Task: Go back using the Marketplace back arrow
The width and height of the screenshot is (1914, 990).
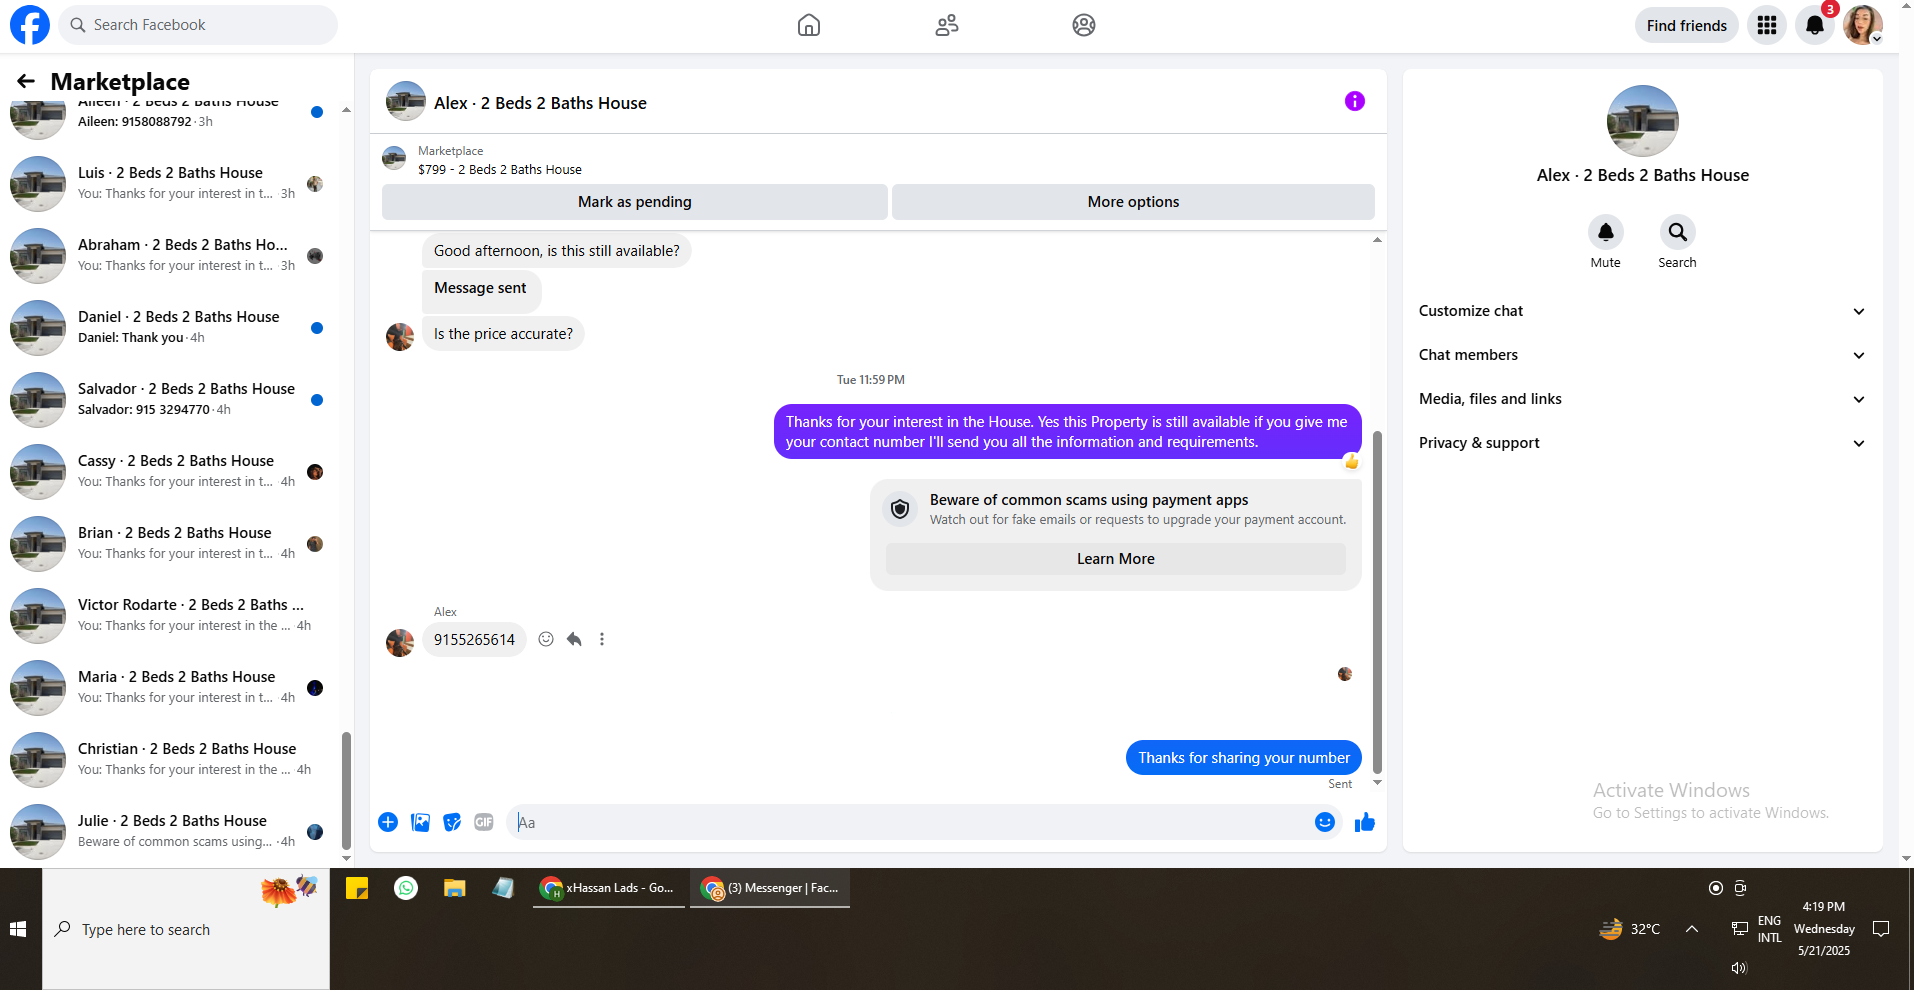Action: coord(26,81)
